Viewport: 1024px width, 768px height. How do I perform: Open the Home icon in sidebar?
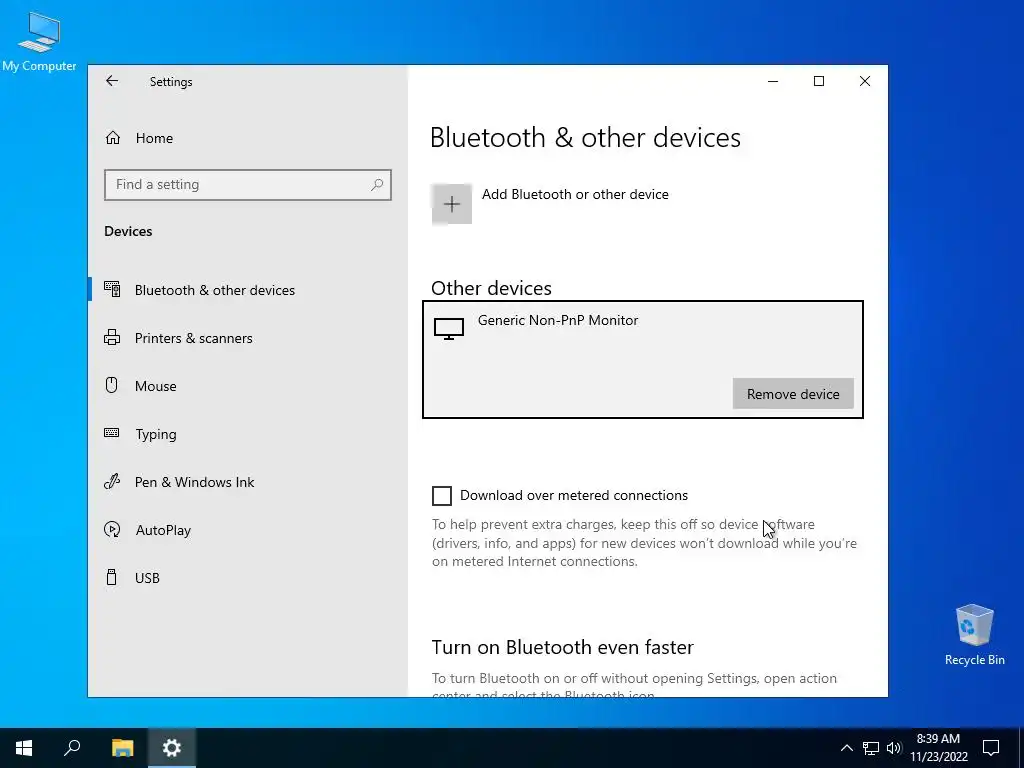tap(113, 138)
